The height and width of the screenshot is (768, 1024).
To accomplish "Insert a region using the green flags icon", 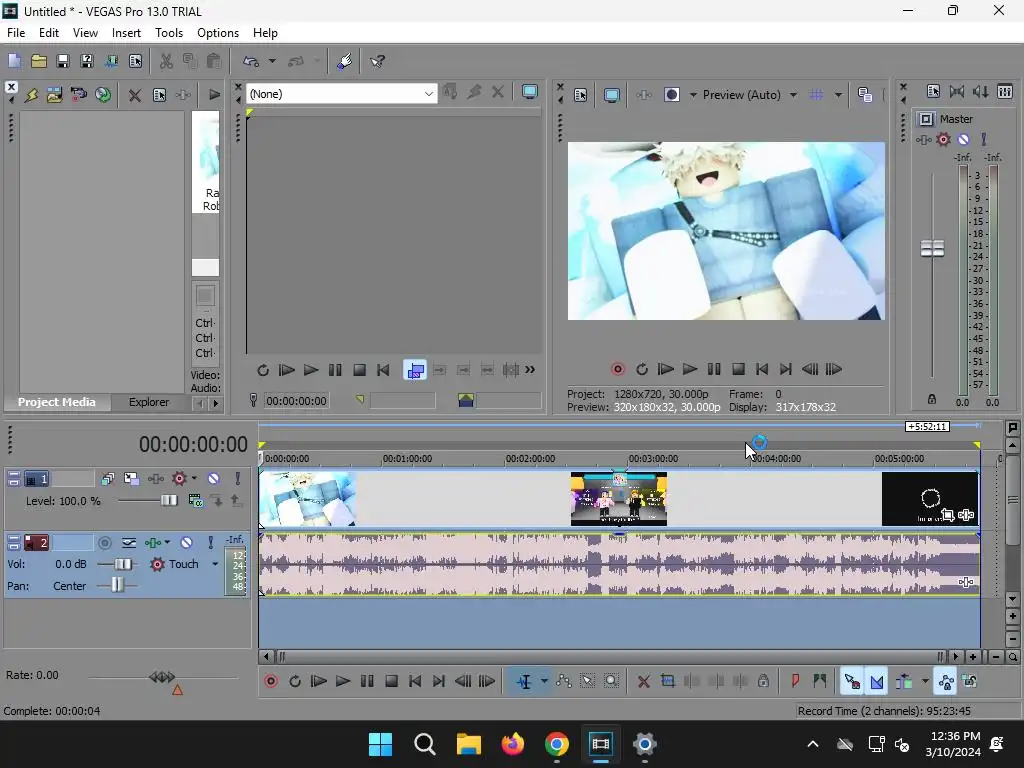I will 820,682.
